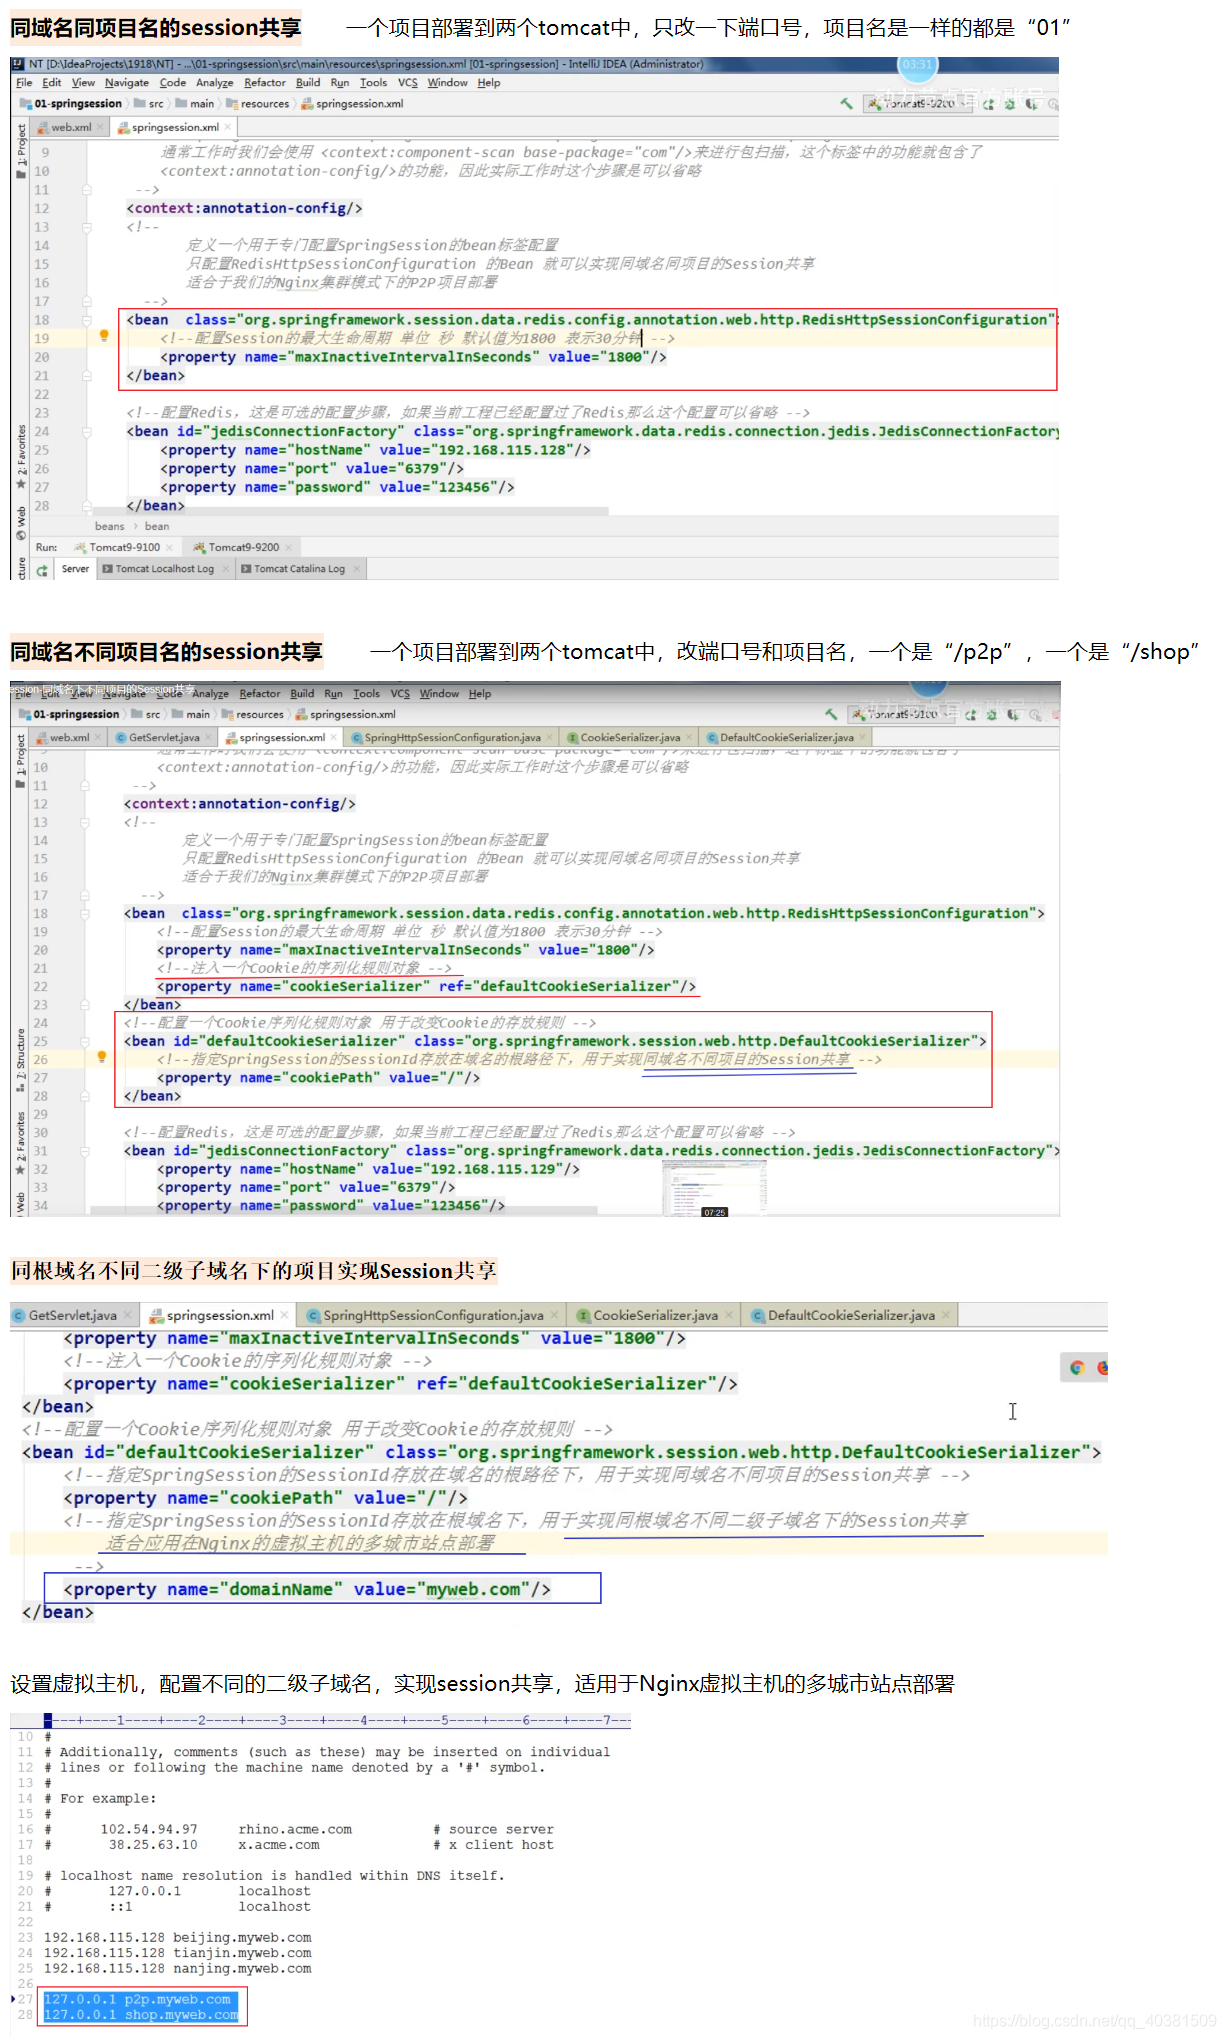Close the Tomcat9-9100 run tab
The height and width of the screenshot is (2039, 1226).
click(169, 547)
